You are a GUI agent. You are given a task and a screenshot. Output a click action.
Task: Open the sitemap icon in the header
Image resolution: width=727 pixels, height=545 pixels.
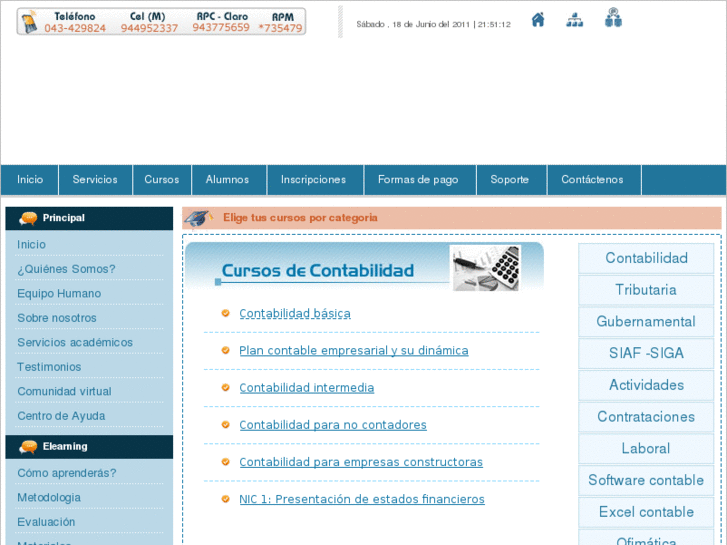[574, 20]
